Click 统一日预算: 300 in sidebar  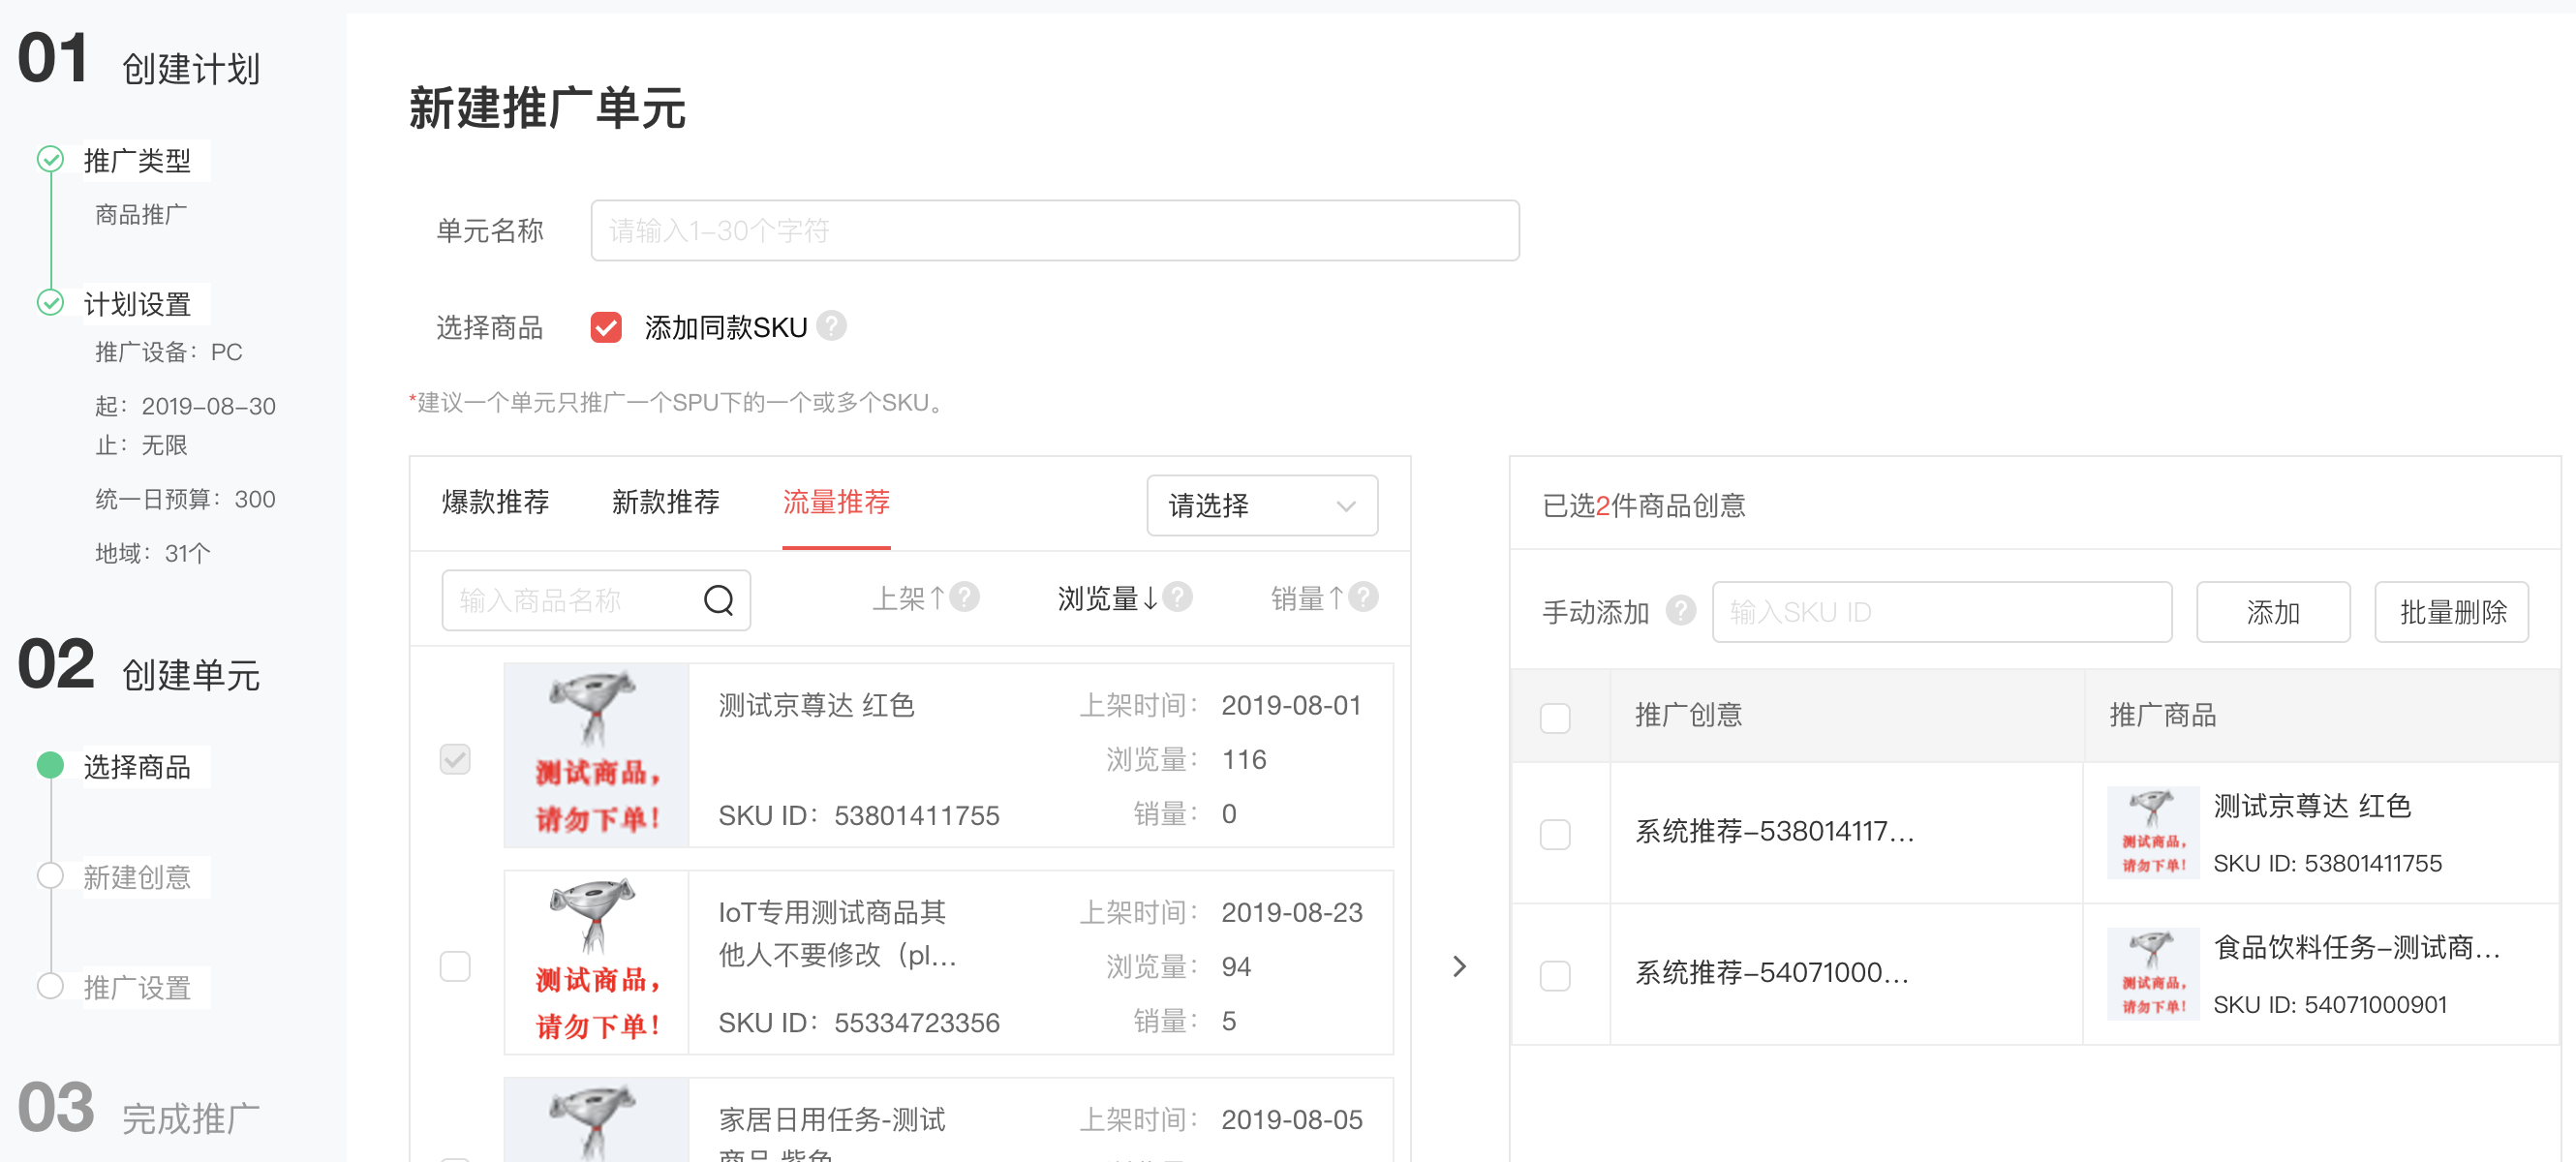click(x=185, y=499)
